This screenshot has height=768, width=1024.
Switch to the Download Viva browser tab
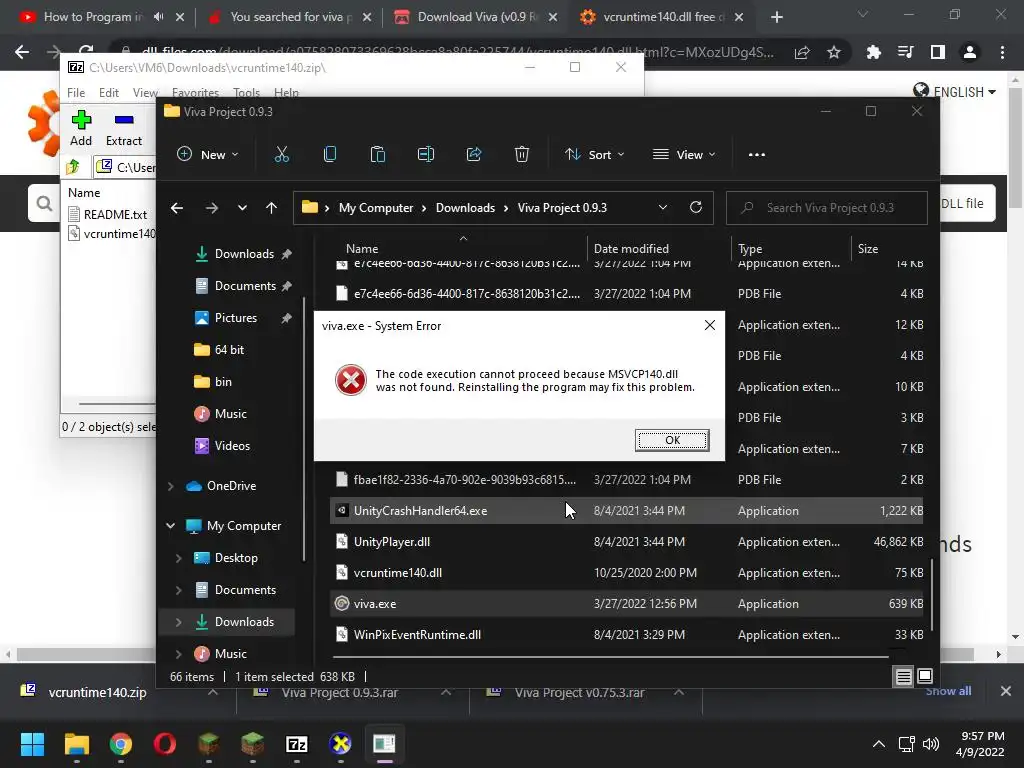(x=478, y=17)
